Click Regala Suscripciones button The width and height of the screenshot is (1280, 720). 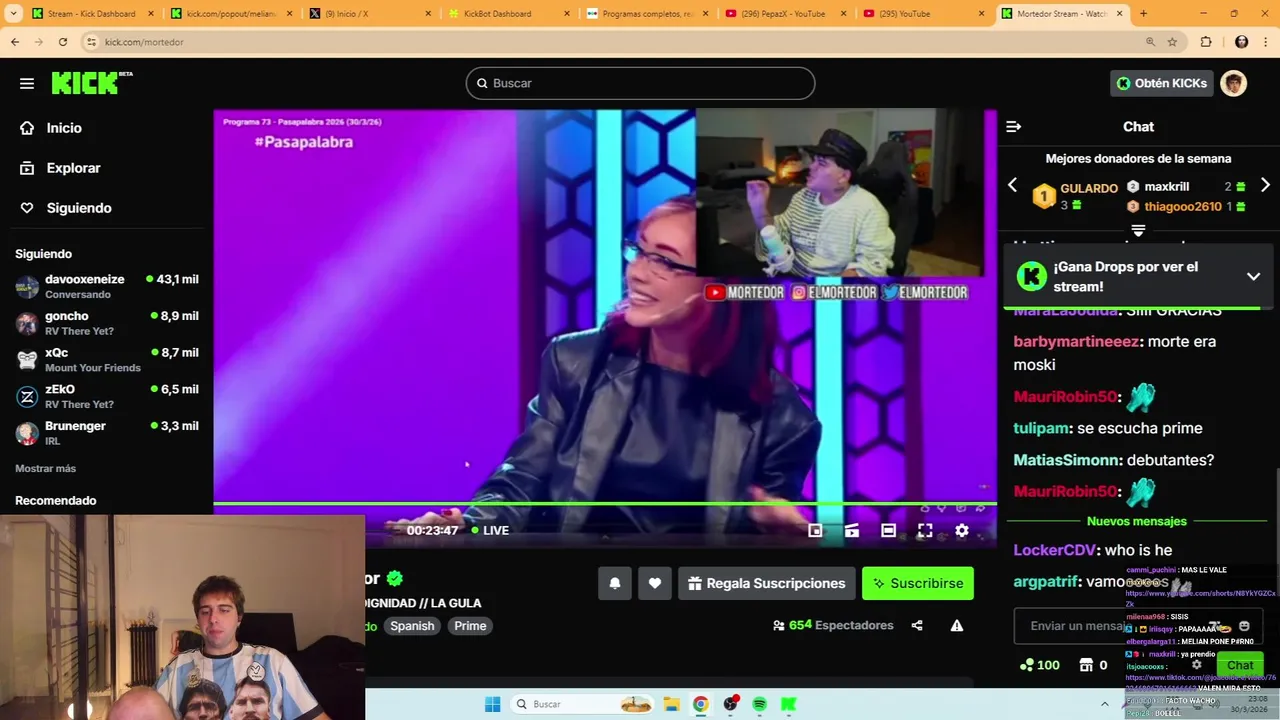pos(766,583)
